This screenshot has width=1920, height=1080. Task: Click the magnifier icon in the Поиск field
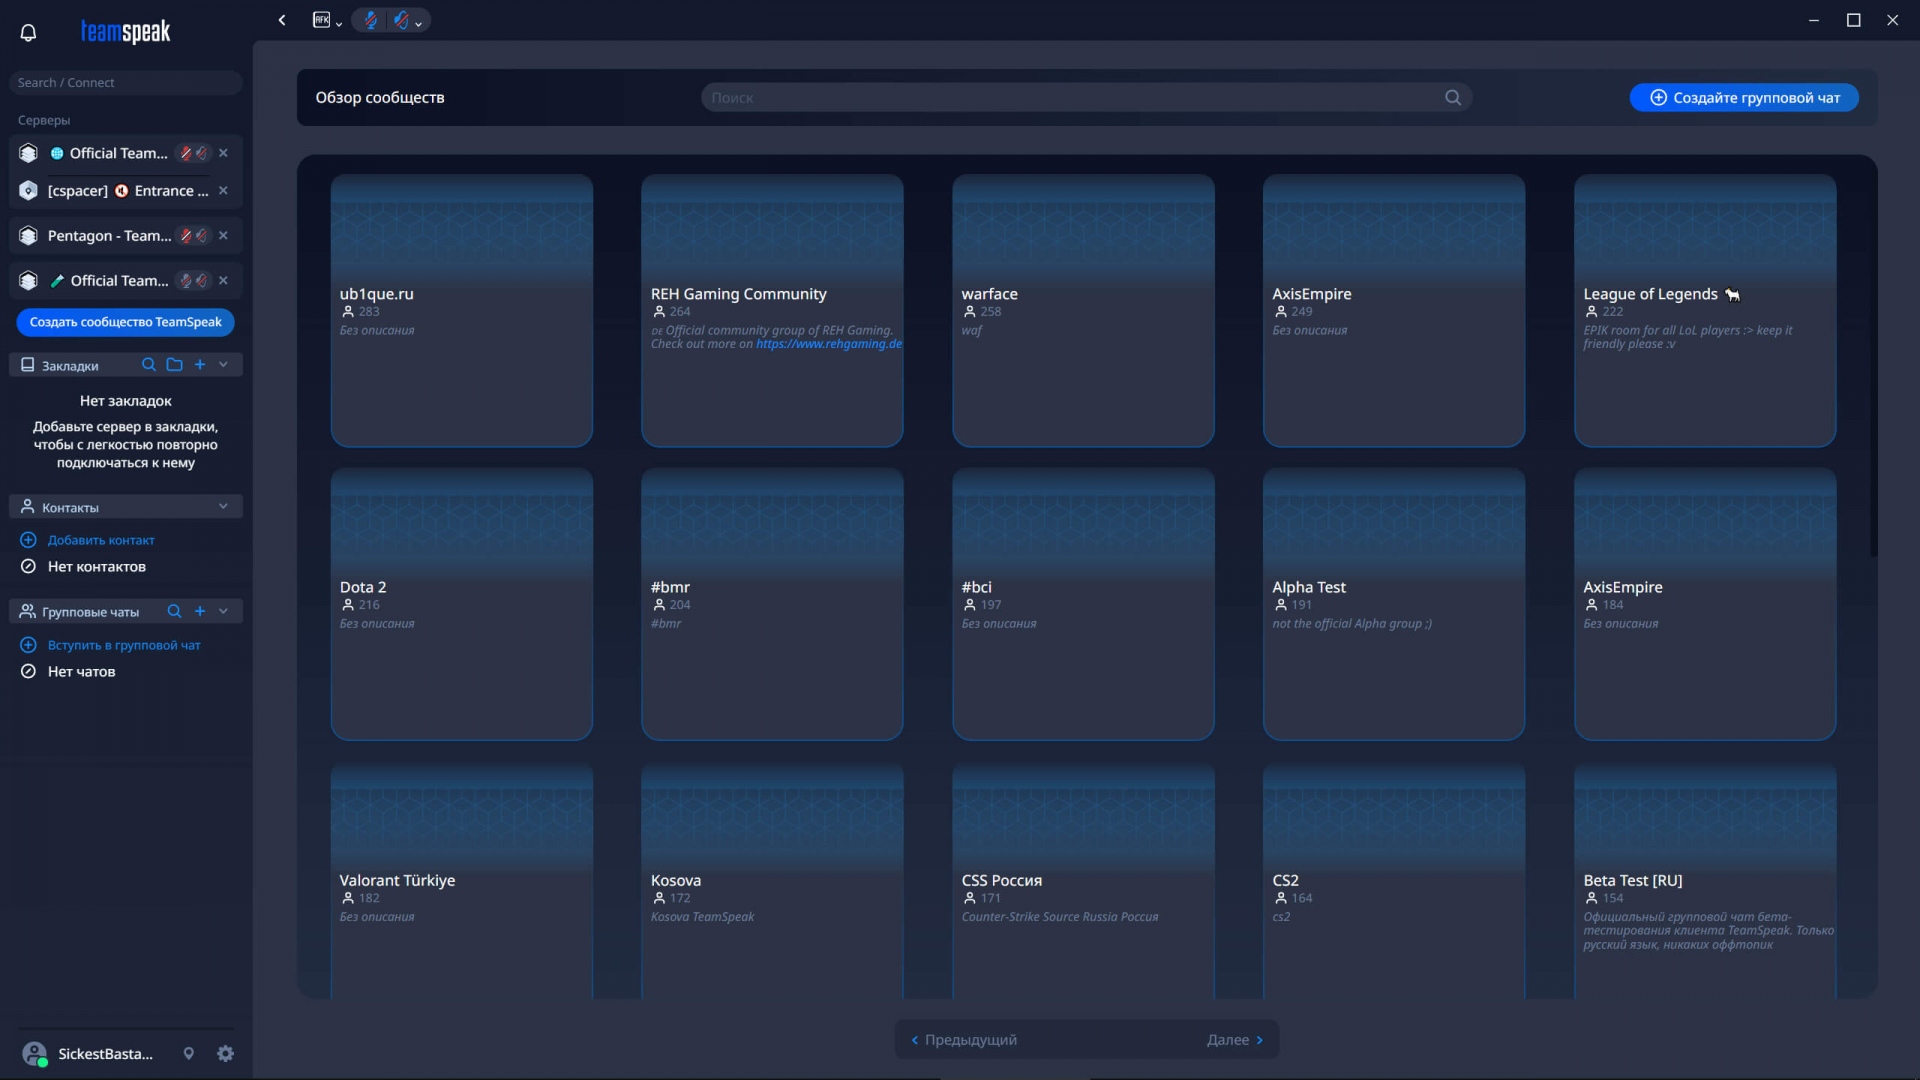pos(1453,97)
